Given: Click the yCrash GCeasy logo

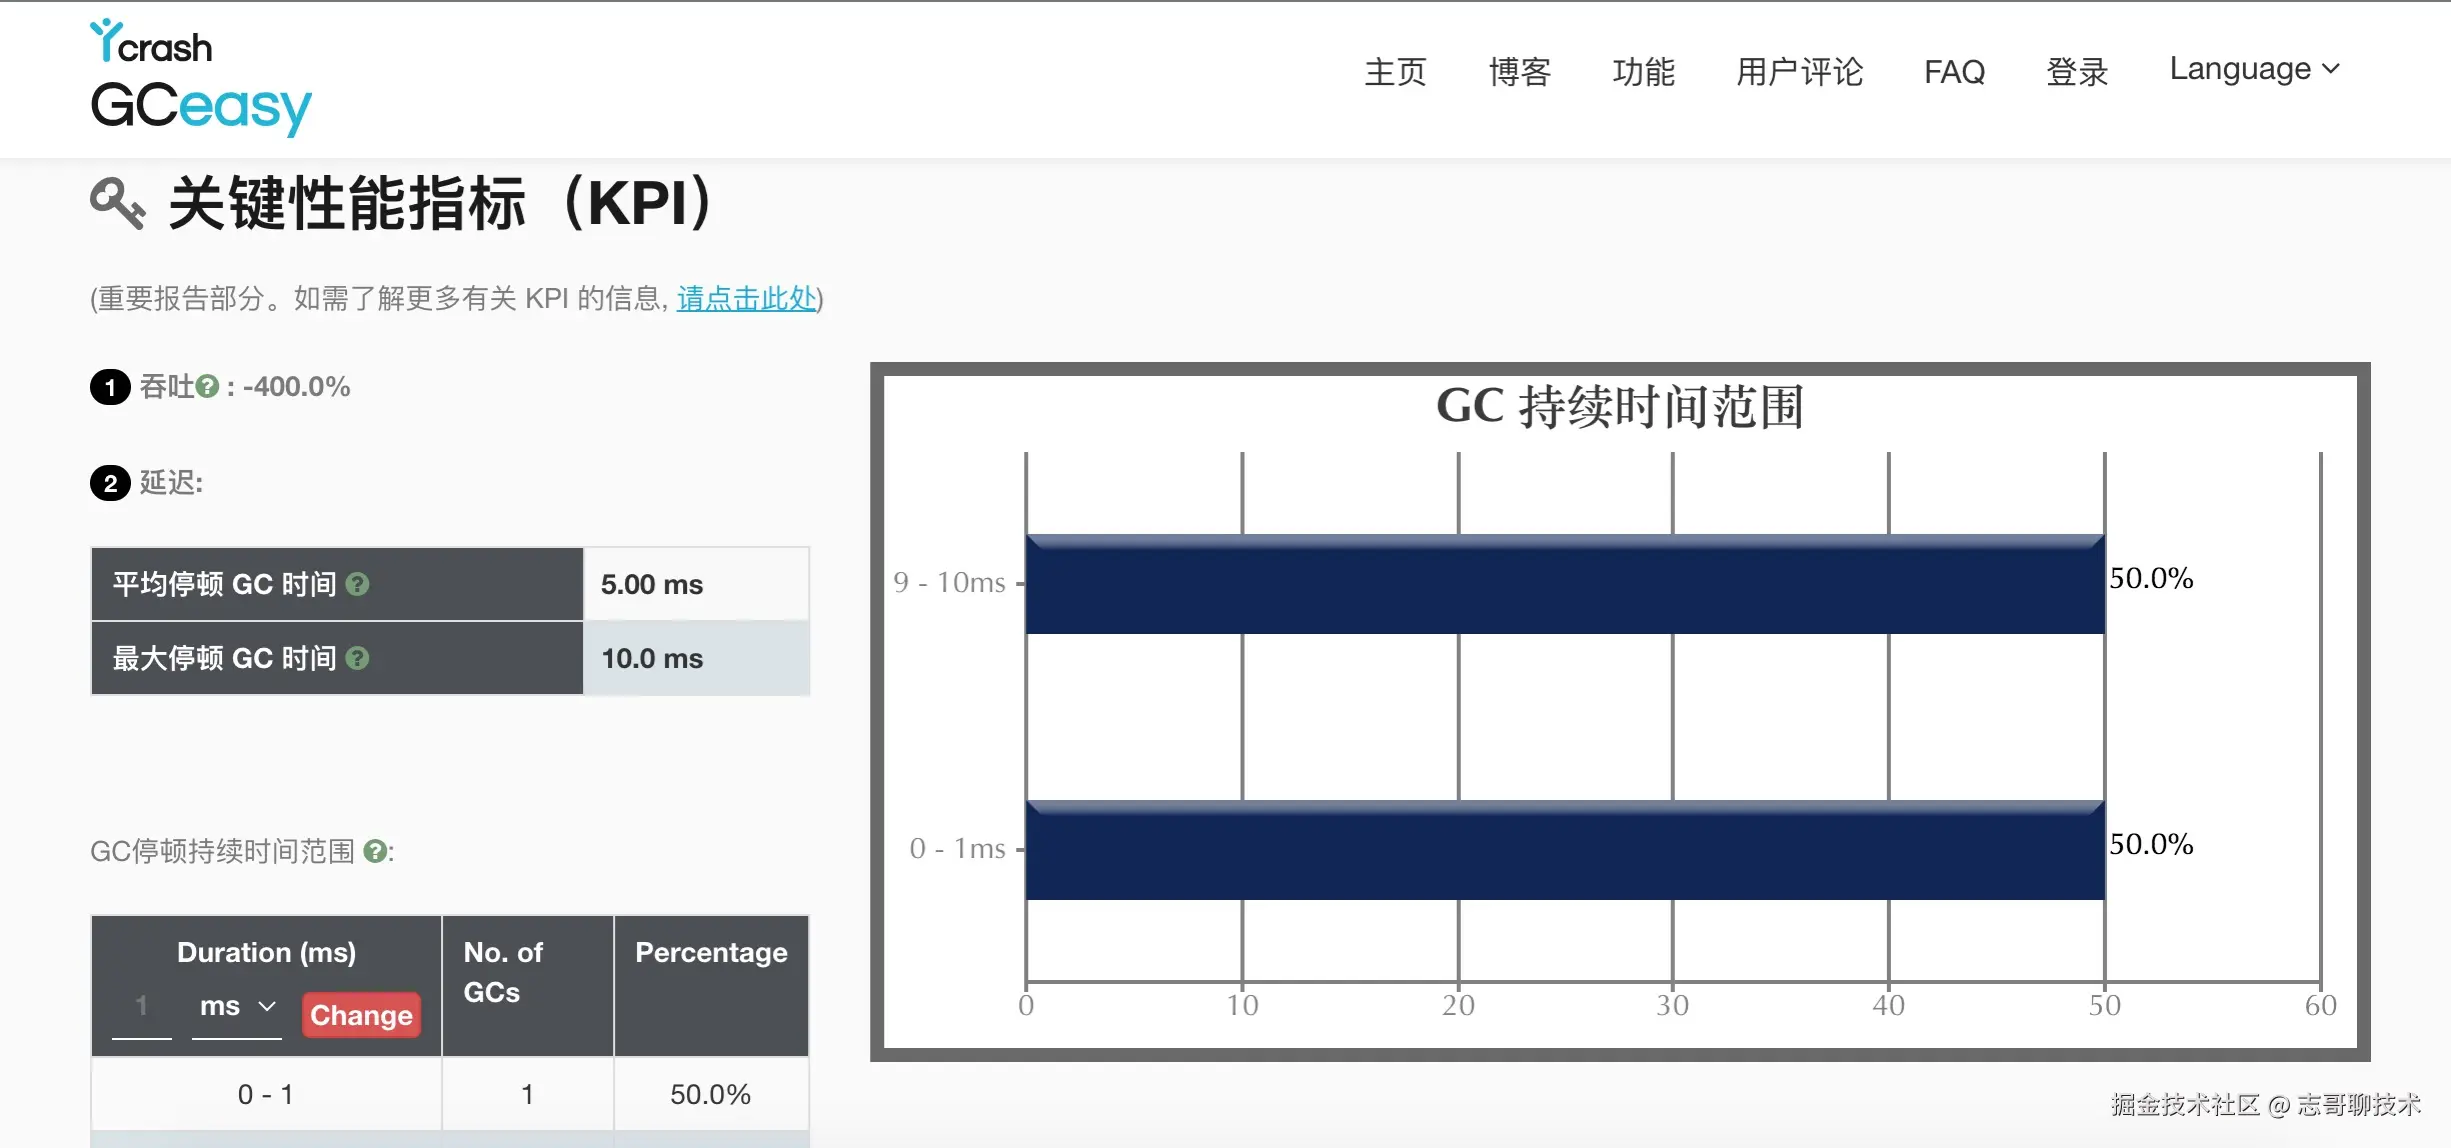Looking at the screenshot, I should pos(200,78).
